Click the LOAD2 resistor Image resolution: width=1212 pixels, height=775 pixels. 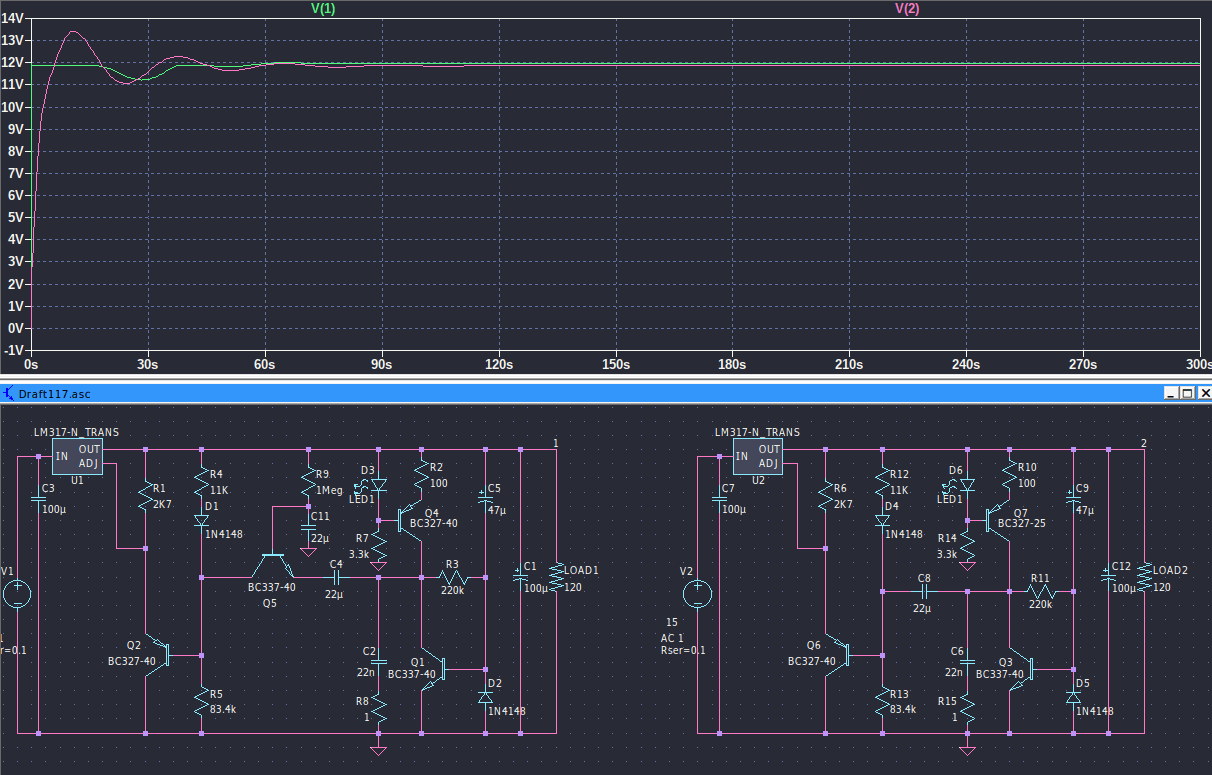tap(1144, 579)
